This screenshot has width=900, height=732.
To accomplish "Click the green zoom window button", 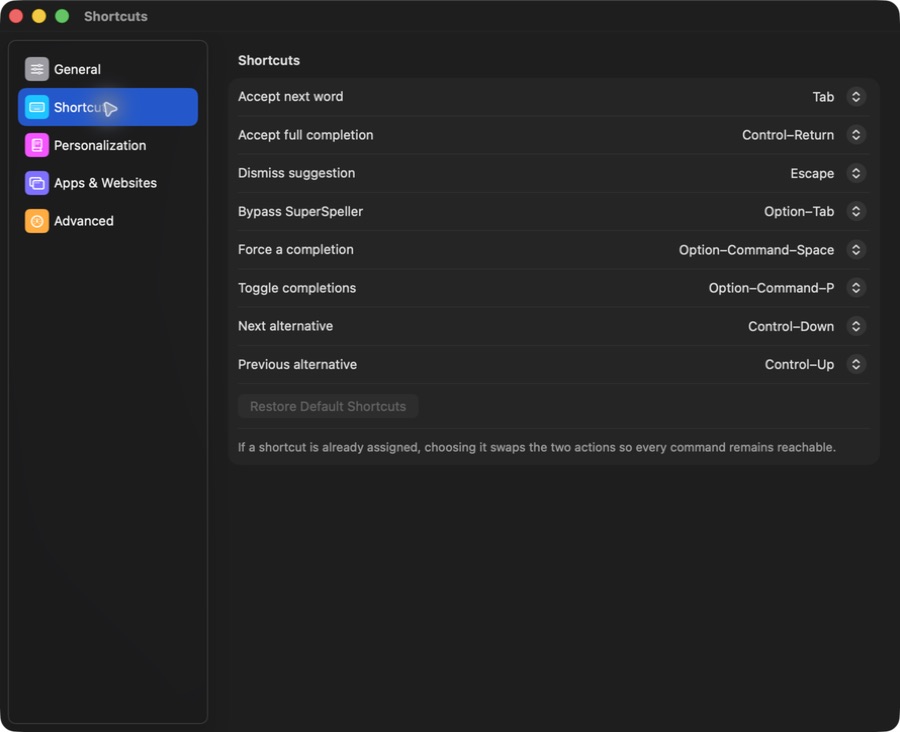I will [62, 16].
